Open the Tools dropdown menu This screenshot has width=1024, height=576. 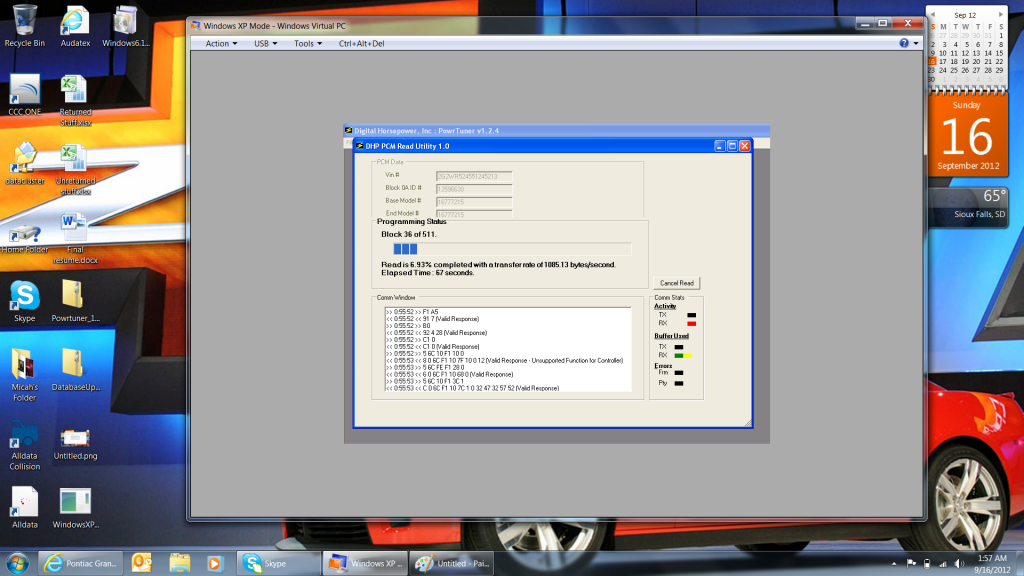[x=308, y=44]
